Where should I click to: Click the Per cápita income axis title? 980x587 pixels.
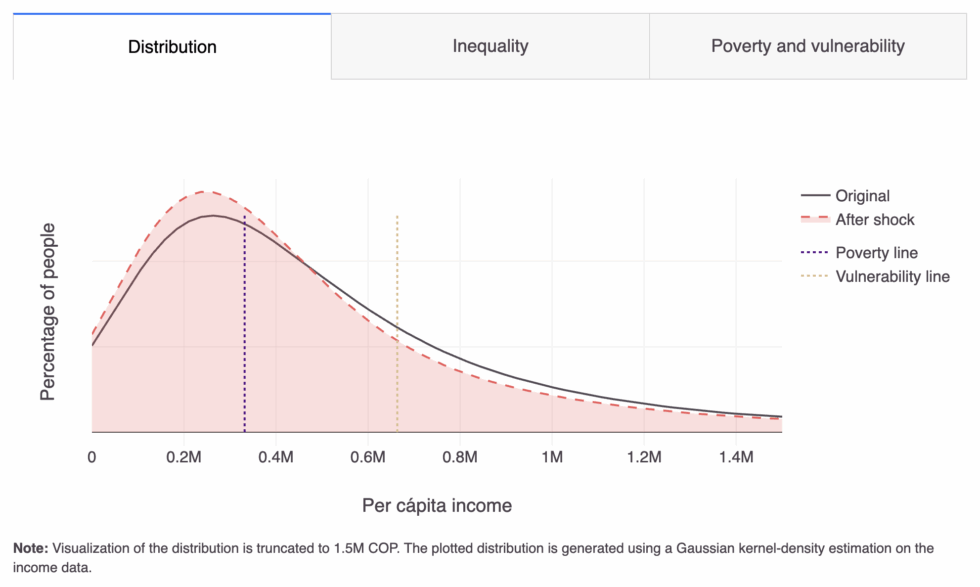click(x=437, y=506)
